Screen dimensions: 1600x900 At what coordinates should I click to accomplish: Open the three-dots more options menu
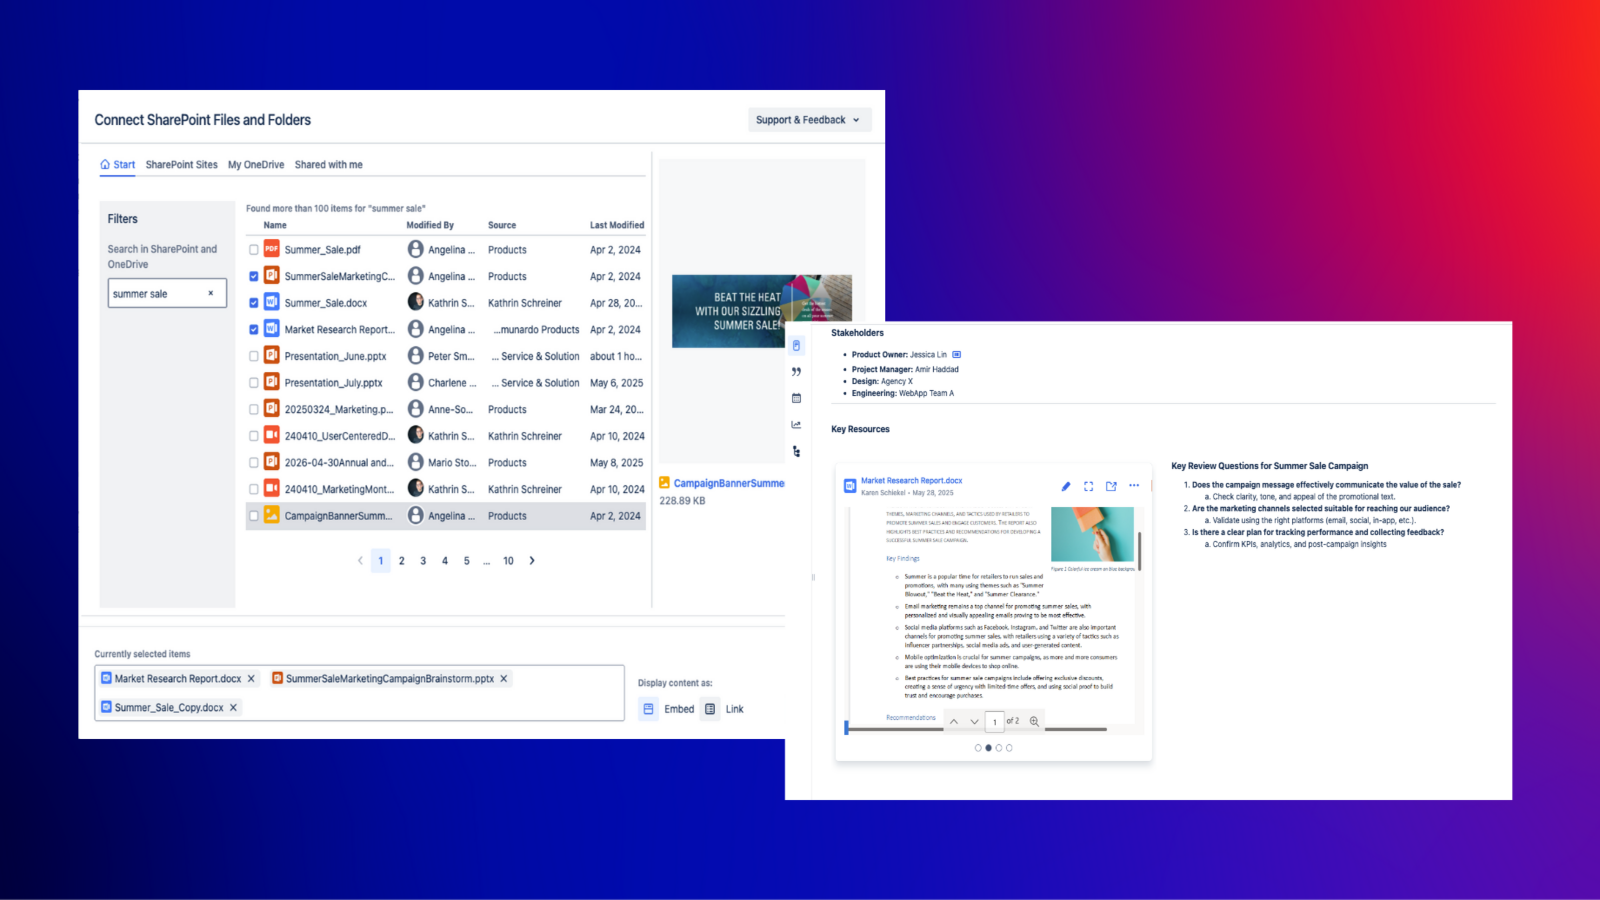click(x=1134, y=486)
